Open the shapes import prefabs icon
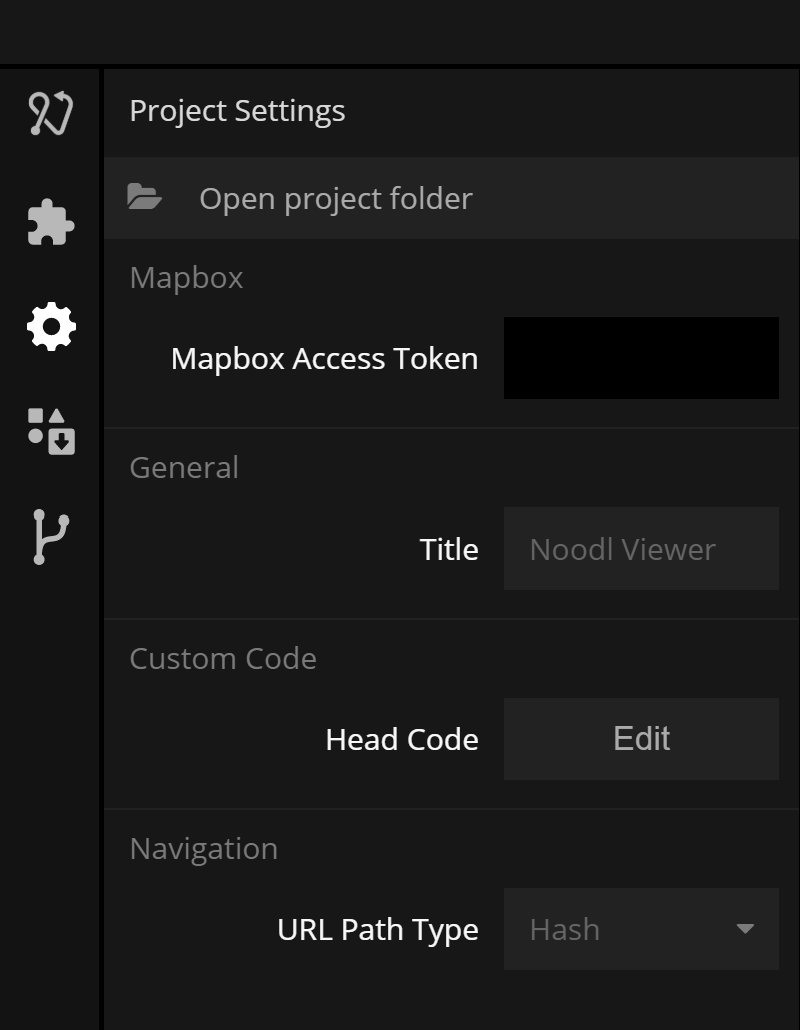The width and height of the screenshot is (800, 1030). [x=51, y=432]
